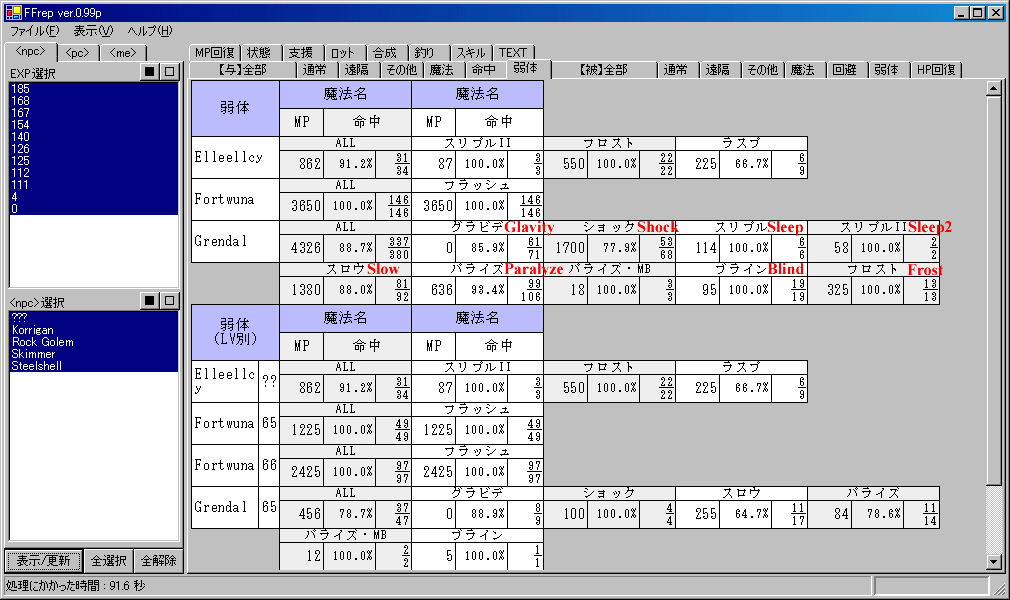Screen dimensions: 1010x600
Task: Open the ヘルプ(H) menu
Action: click(x=149, y=31)
